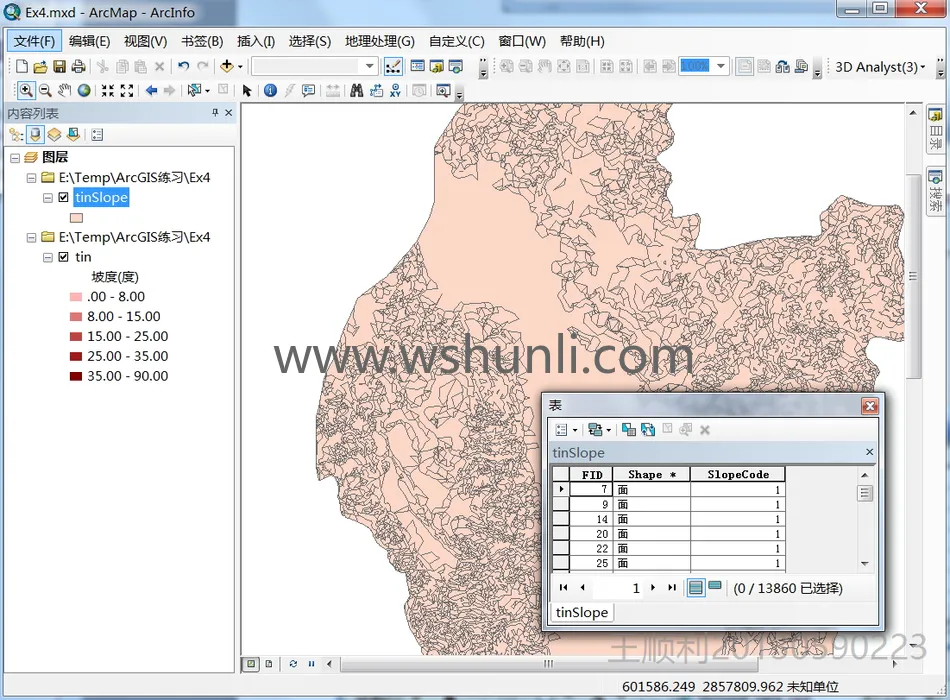The width and height of the screenshot is (950, 700).
Task: Click the Full Extent globe icon
Action: [x=84, y=90]
